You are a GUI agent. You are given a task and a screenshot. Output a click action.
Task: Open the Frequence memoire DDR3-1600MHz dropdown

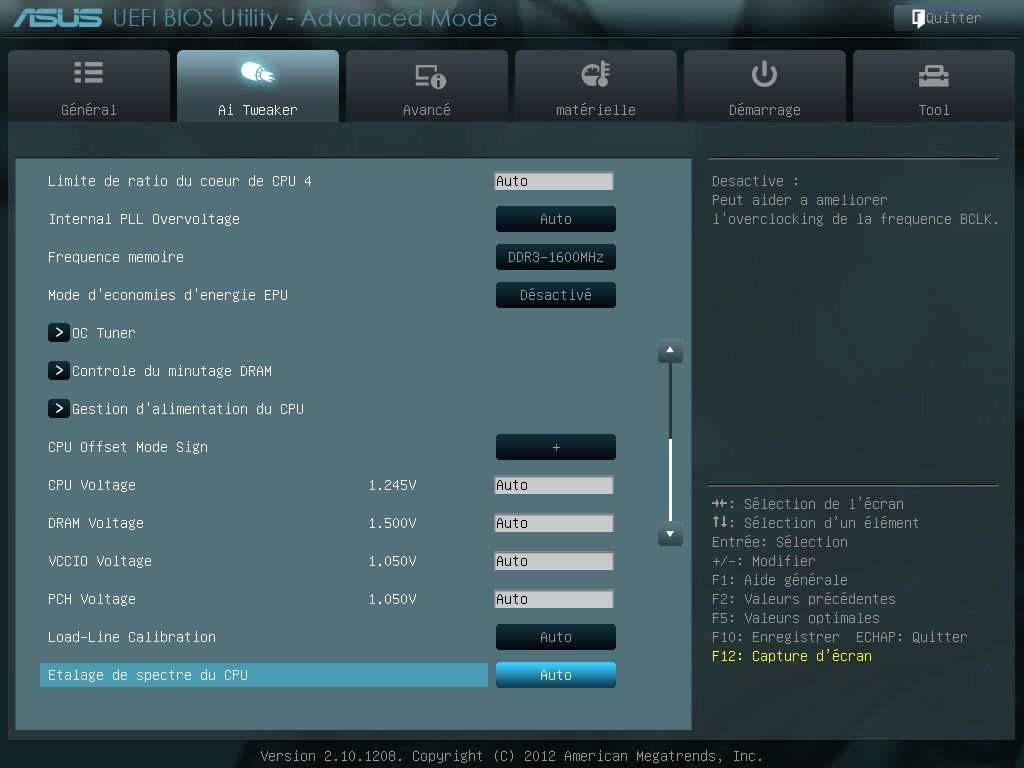click(555, 257)
